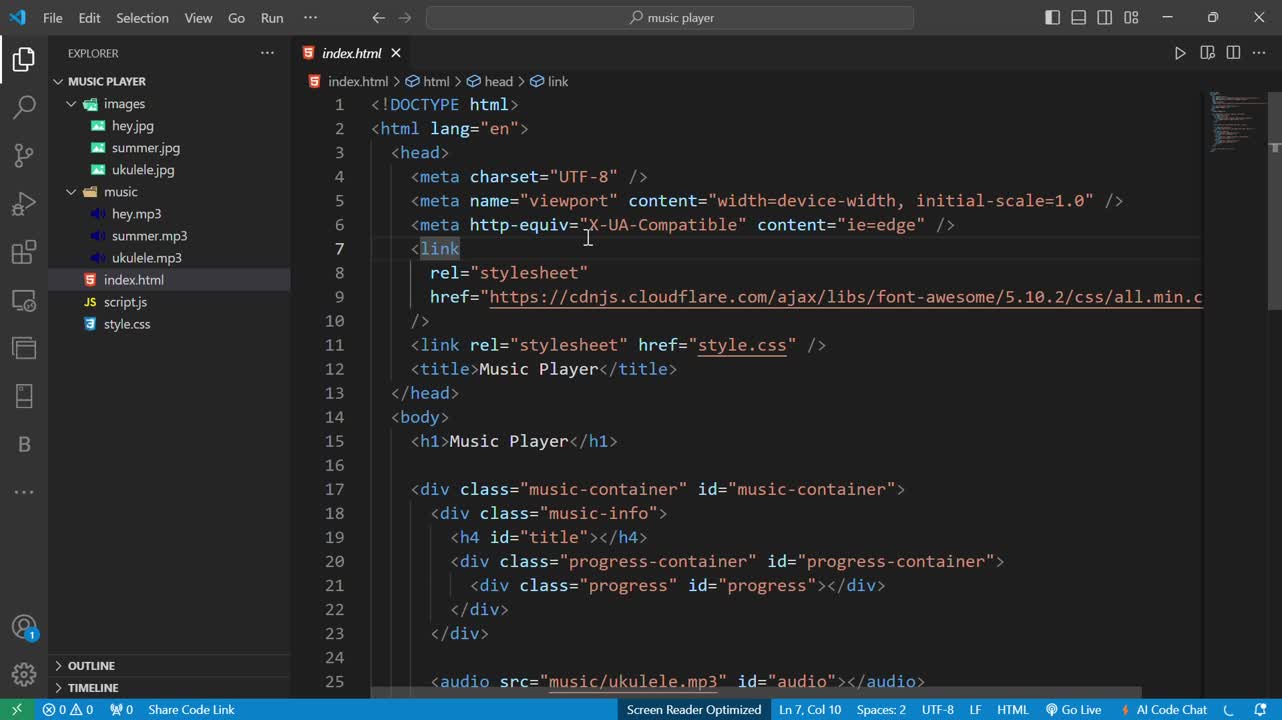Expand the OUTLINE section
The height and width of the screenshot is (720, 1282).
coord(91,666)
